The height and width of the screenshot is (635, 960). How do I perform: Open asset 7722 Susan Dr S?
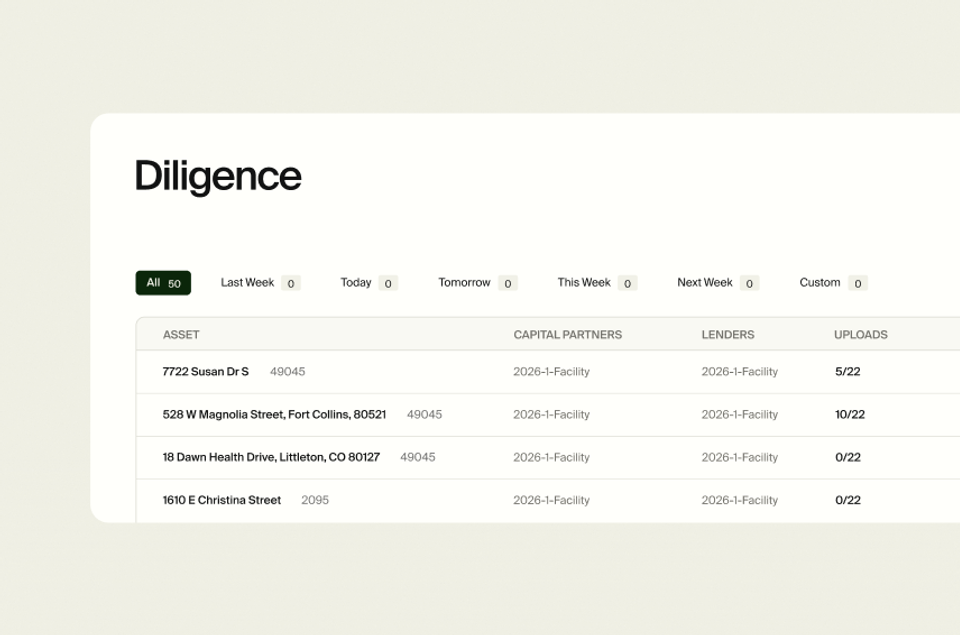[206, 372]
